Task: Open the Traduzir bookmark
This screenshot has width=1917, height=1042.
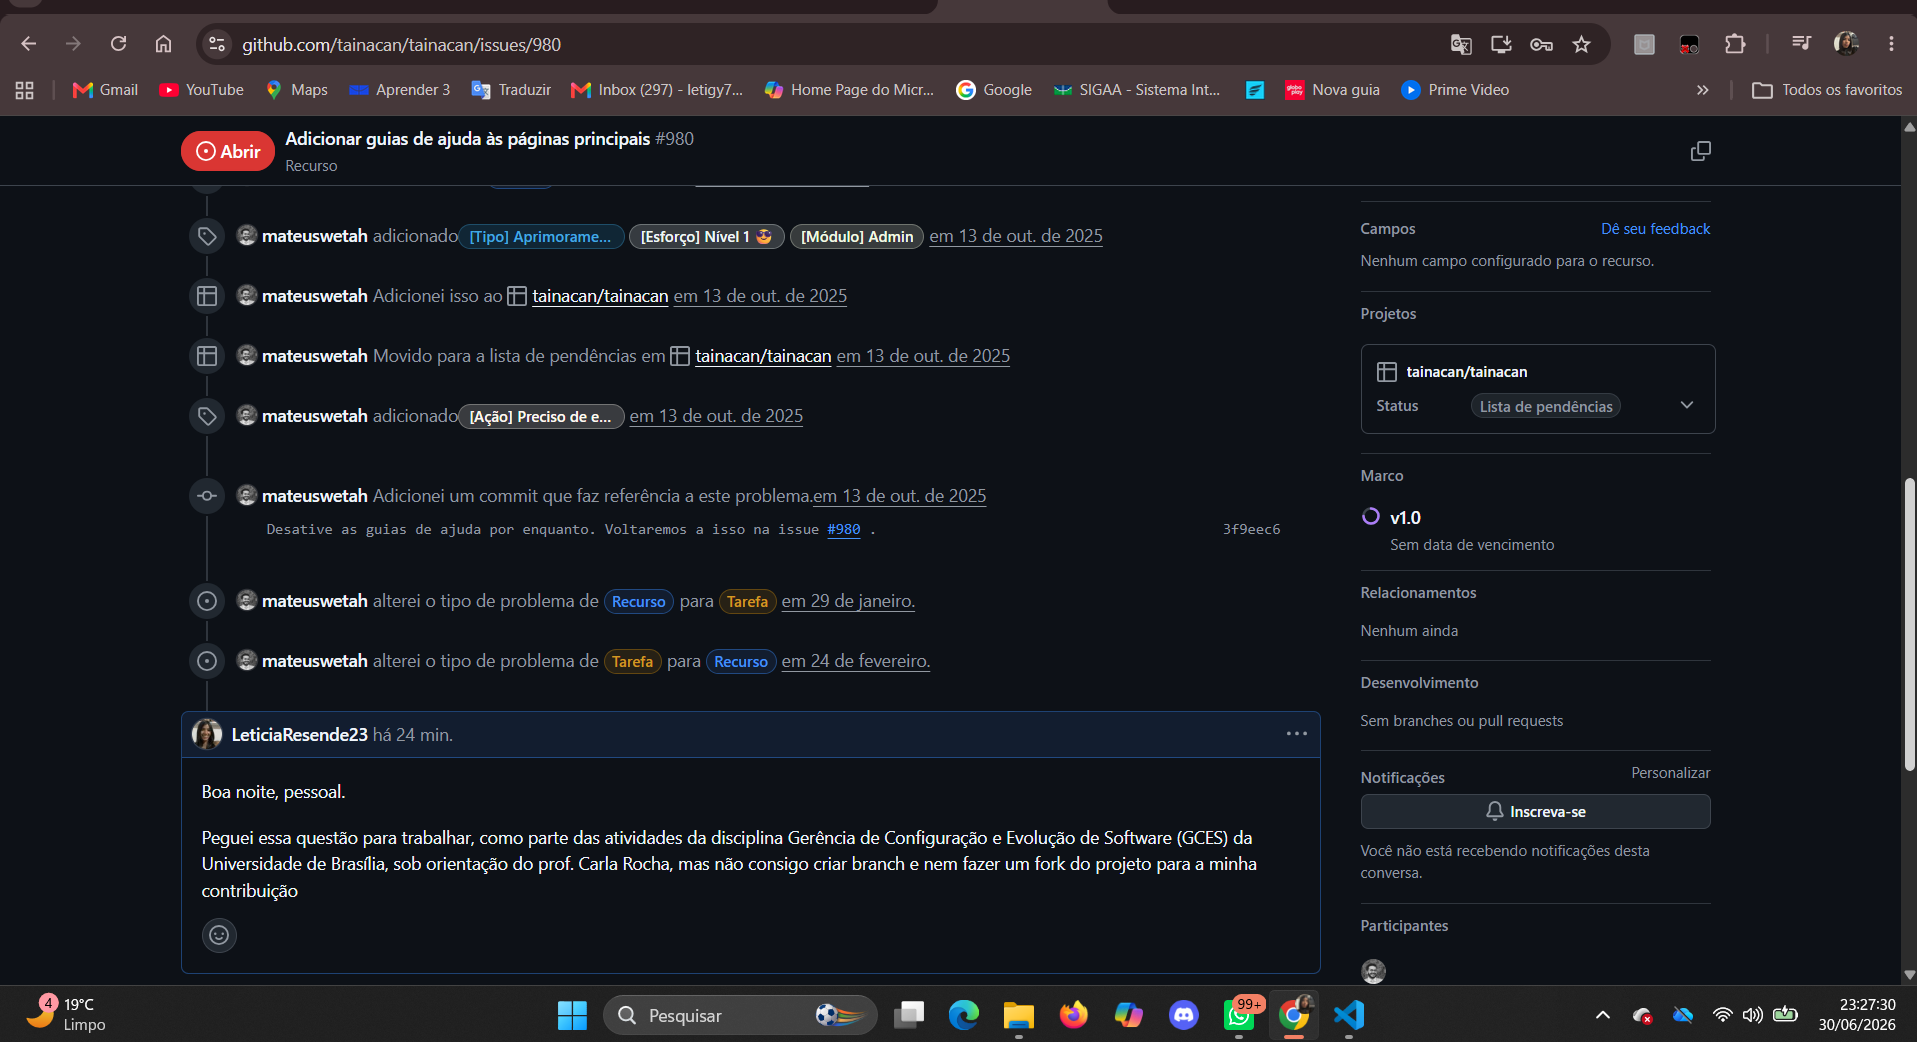Action: [511, 90]
